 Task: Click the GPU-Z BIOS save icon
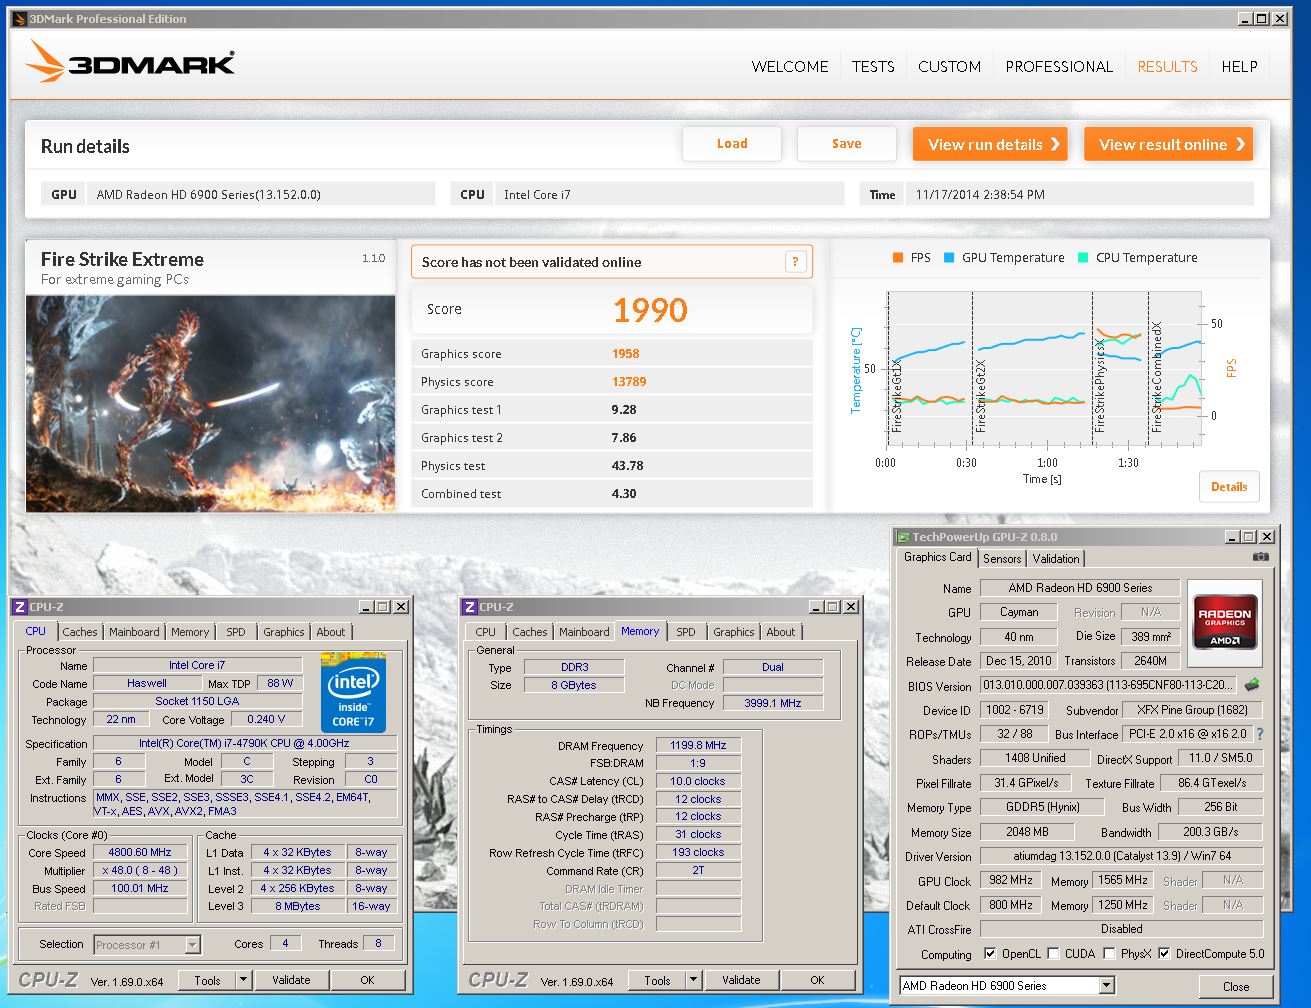click(x=1251, y=685)
